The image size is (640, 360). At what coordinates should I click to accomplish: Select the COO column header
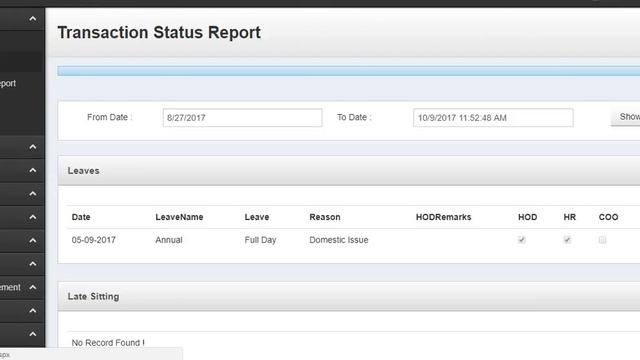pos(608,217)
